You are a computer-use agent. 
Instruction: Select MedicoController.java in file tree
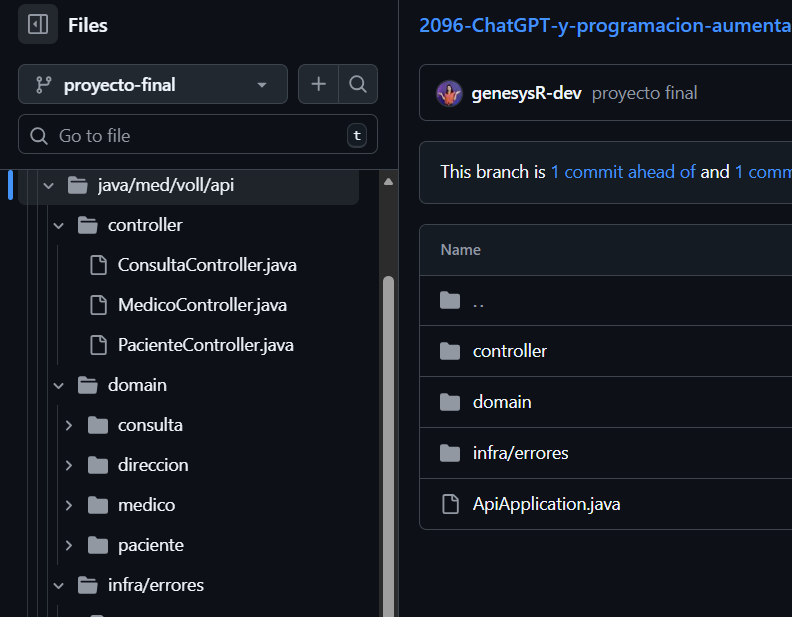(x=202, y=305)
